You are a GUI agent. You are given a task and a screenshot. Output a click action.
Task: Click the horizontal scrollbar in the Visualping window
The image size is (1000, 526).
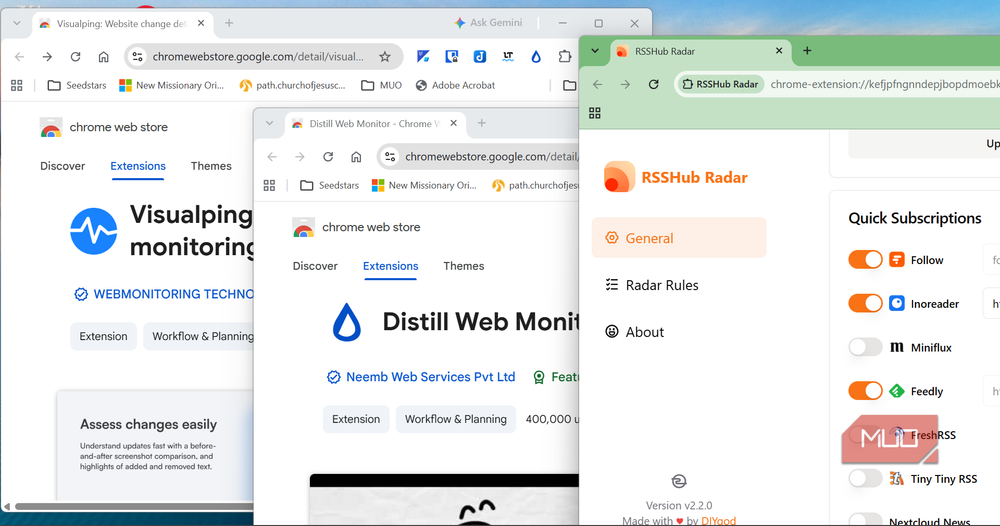(x=134, y=506)
